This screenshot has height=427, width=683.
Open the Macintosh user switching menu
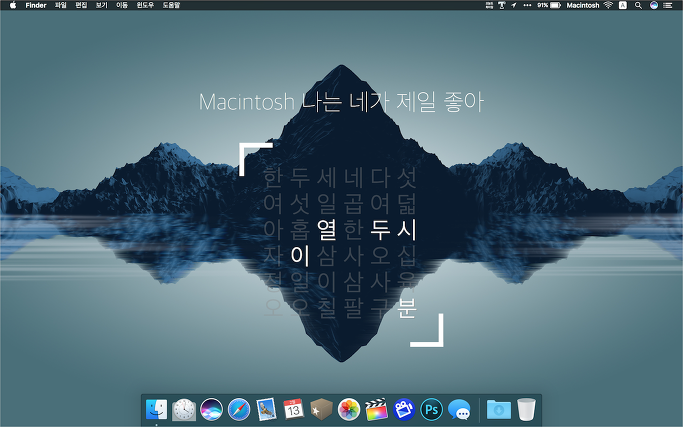[583, 5]
